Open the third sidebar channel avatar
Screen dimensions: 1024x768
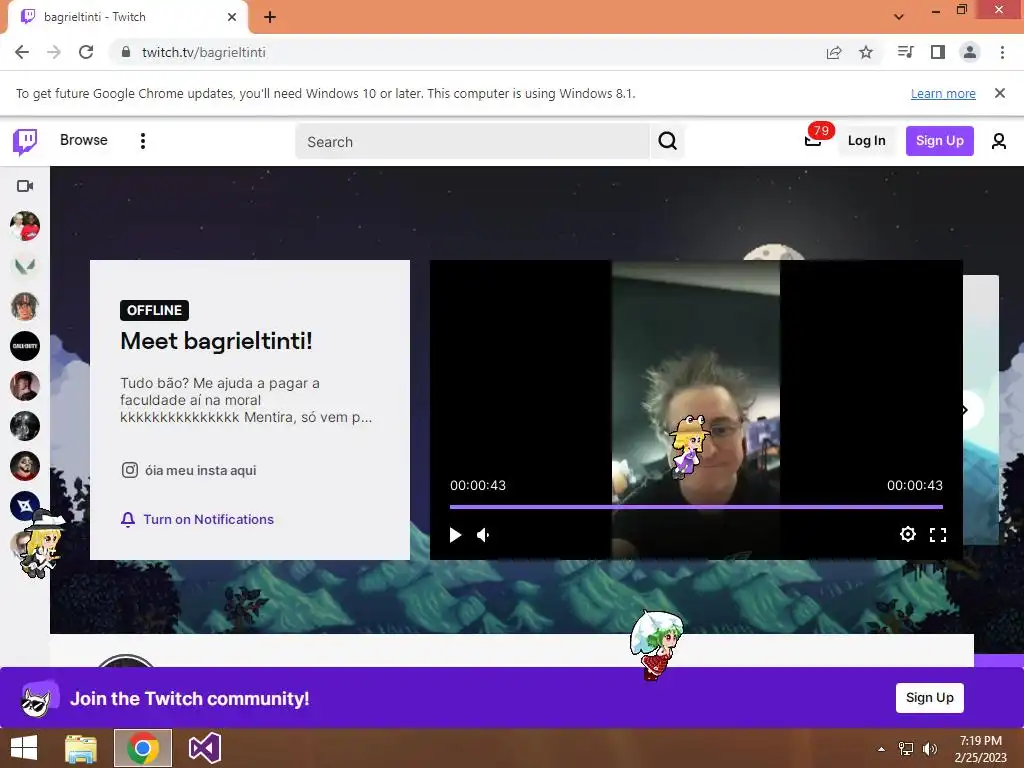(25, 306)
